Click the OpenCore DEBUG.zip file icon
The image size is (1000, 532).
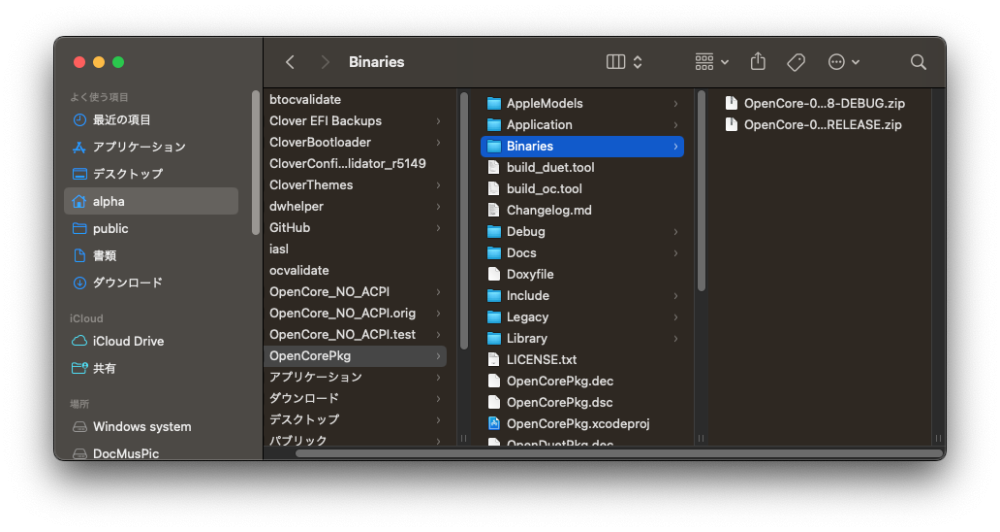pos(732,103)
